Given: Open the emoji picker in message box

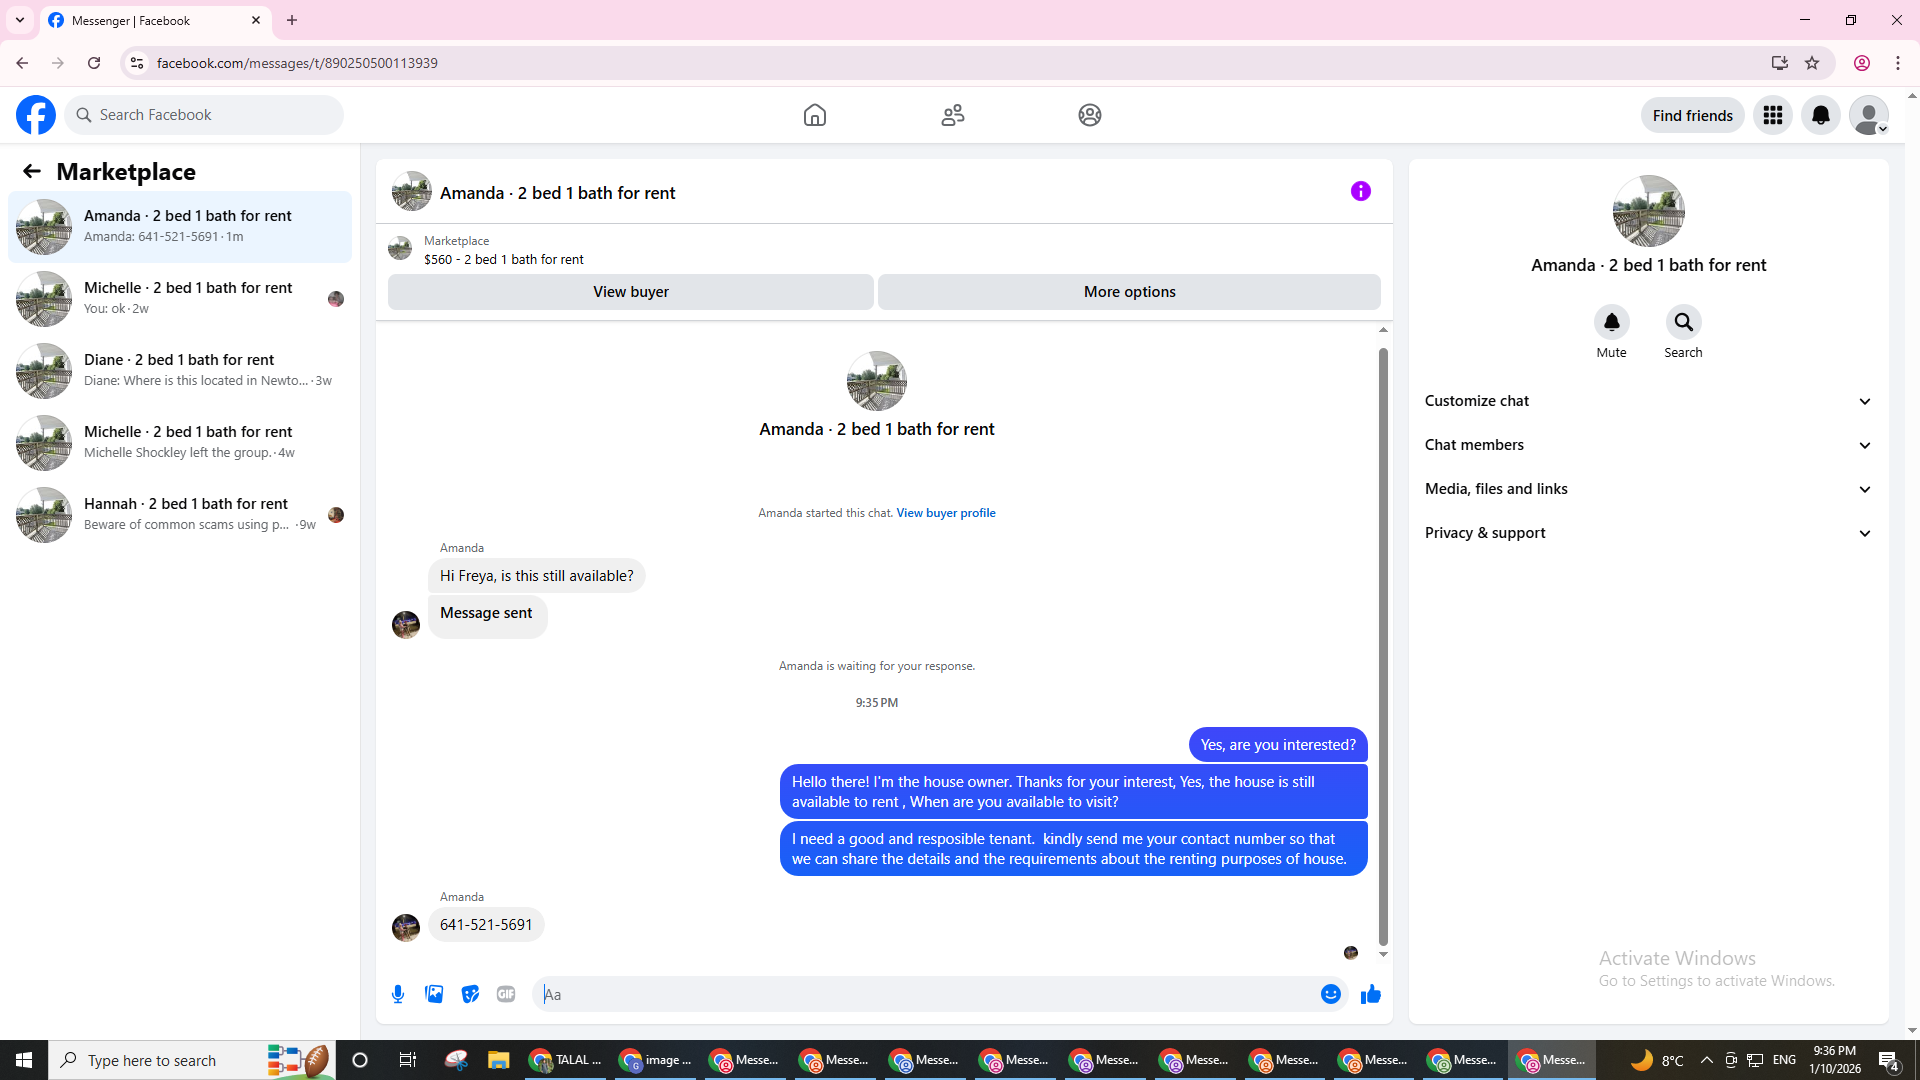Looking at the screenshot, I should 1330,994.
